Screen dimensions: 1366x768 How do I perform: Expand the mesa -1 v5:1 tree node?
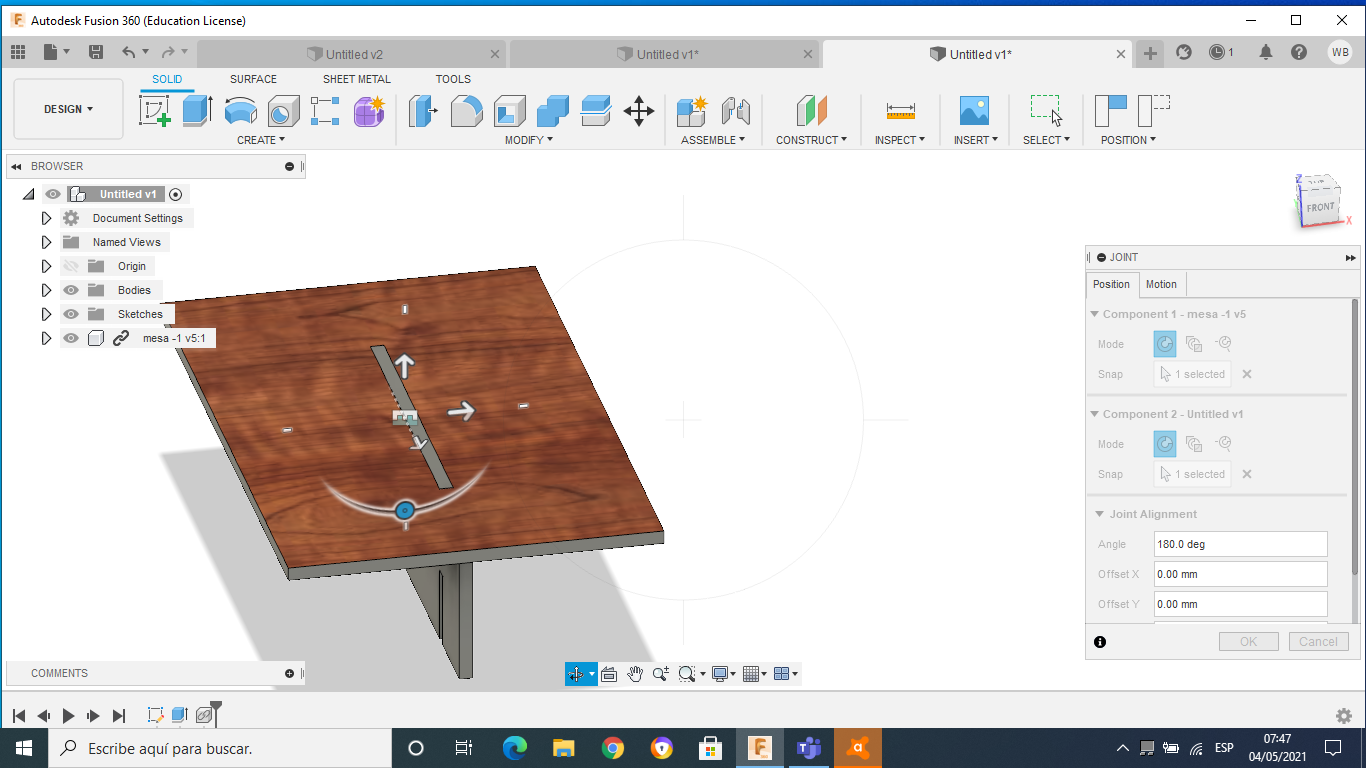tap(46, 338)
